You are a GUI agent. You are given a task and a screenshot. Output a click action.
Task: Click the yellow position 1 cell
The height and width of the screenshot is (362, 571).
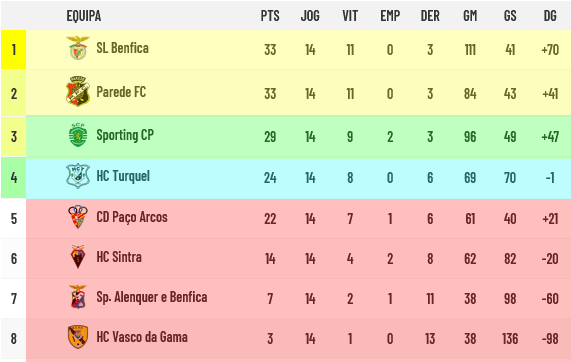(13, 50)
